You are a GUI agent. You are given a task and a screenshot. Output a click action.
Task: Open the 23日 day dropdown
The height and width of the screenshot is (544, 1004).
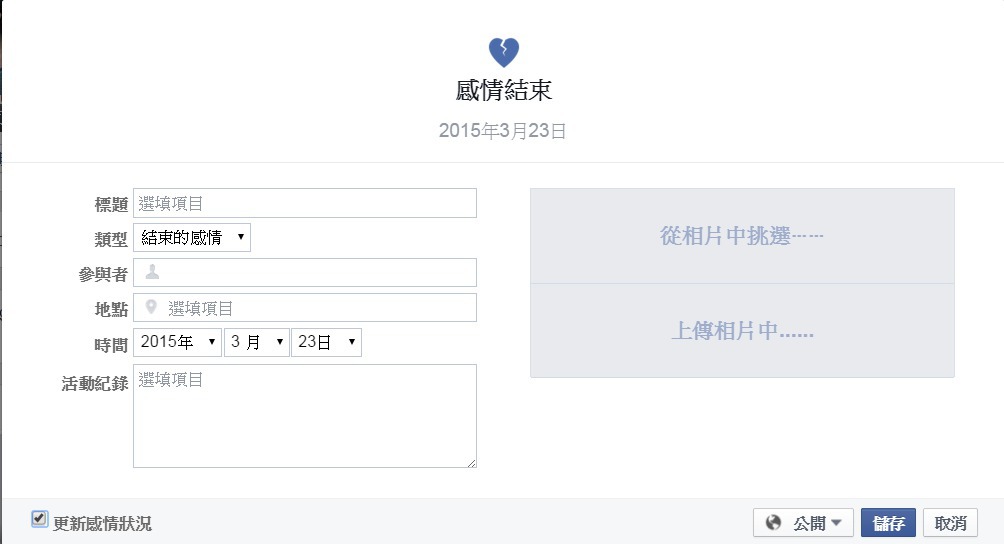point(327,342)
